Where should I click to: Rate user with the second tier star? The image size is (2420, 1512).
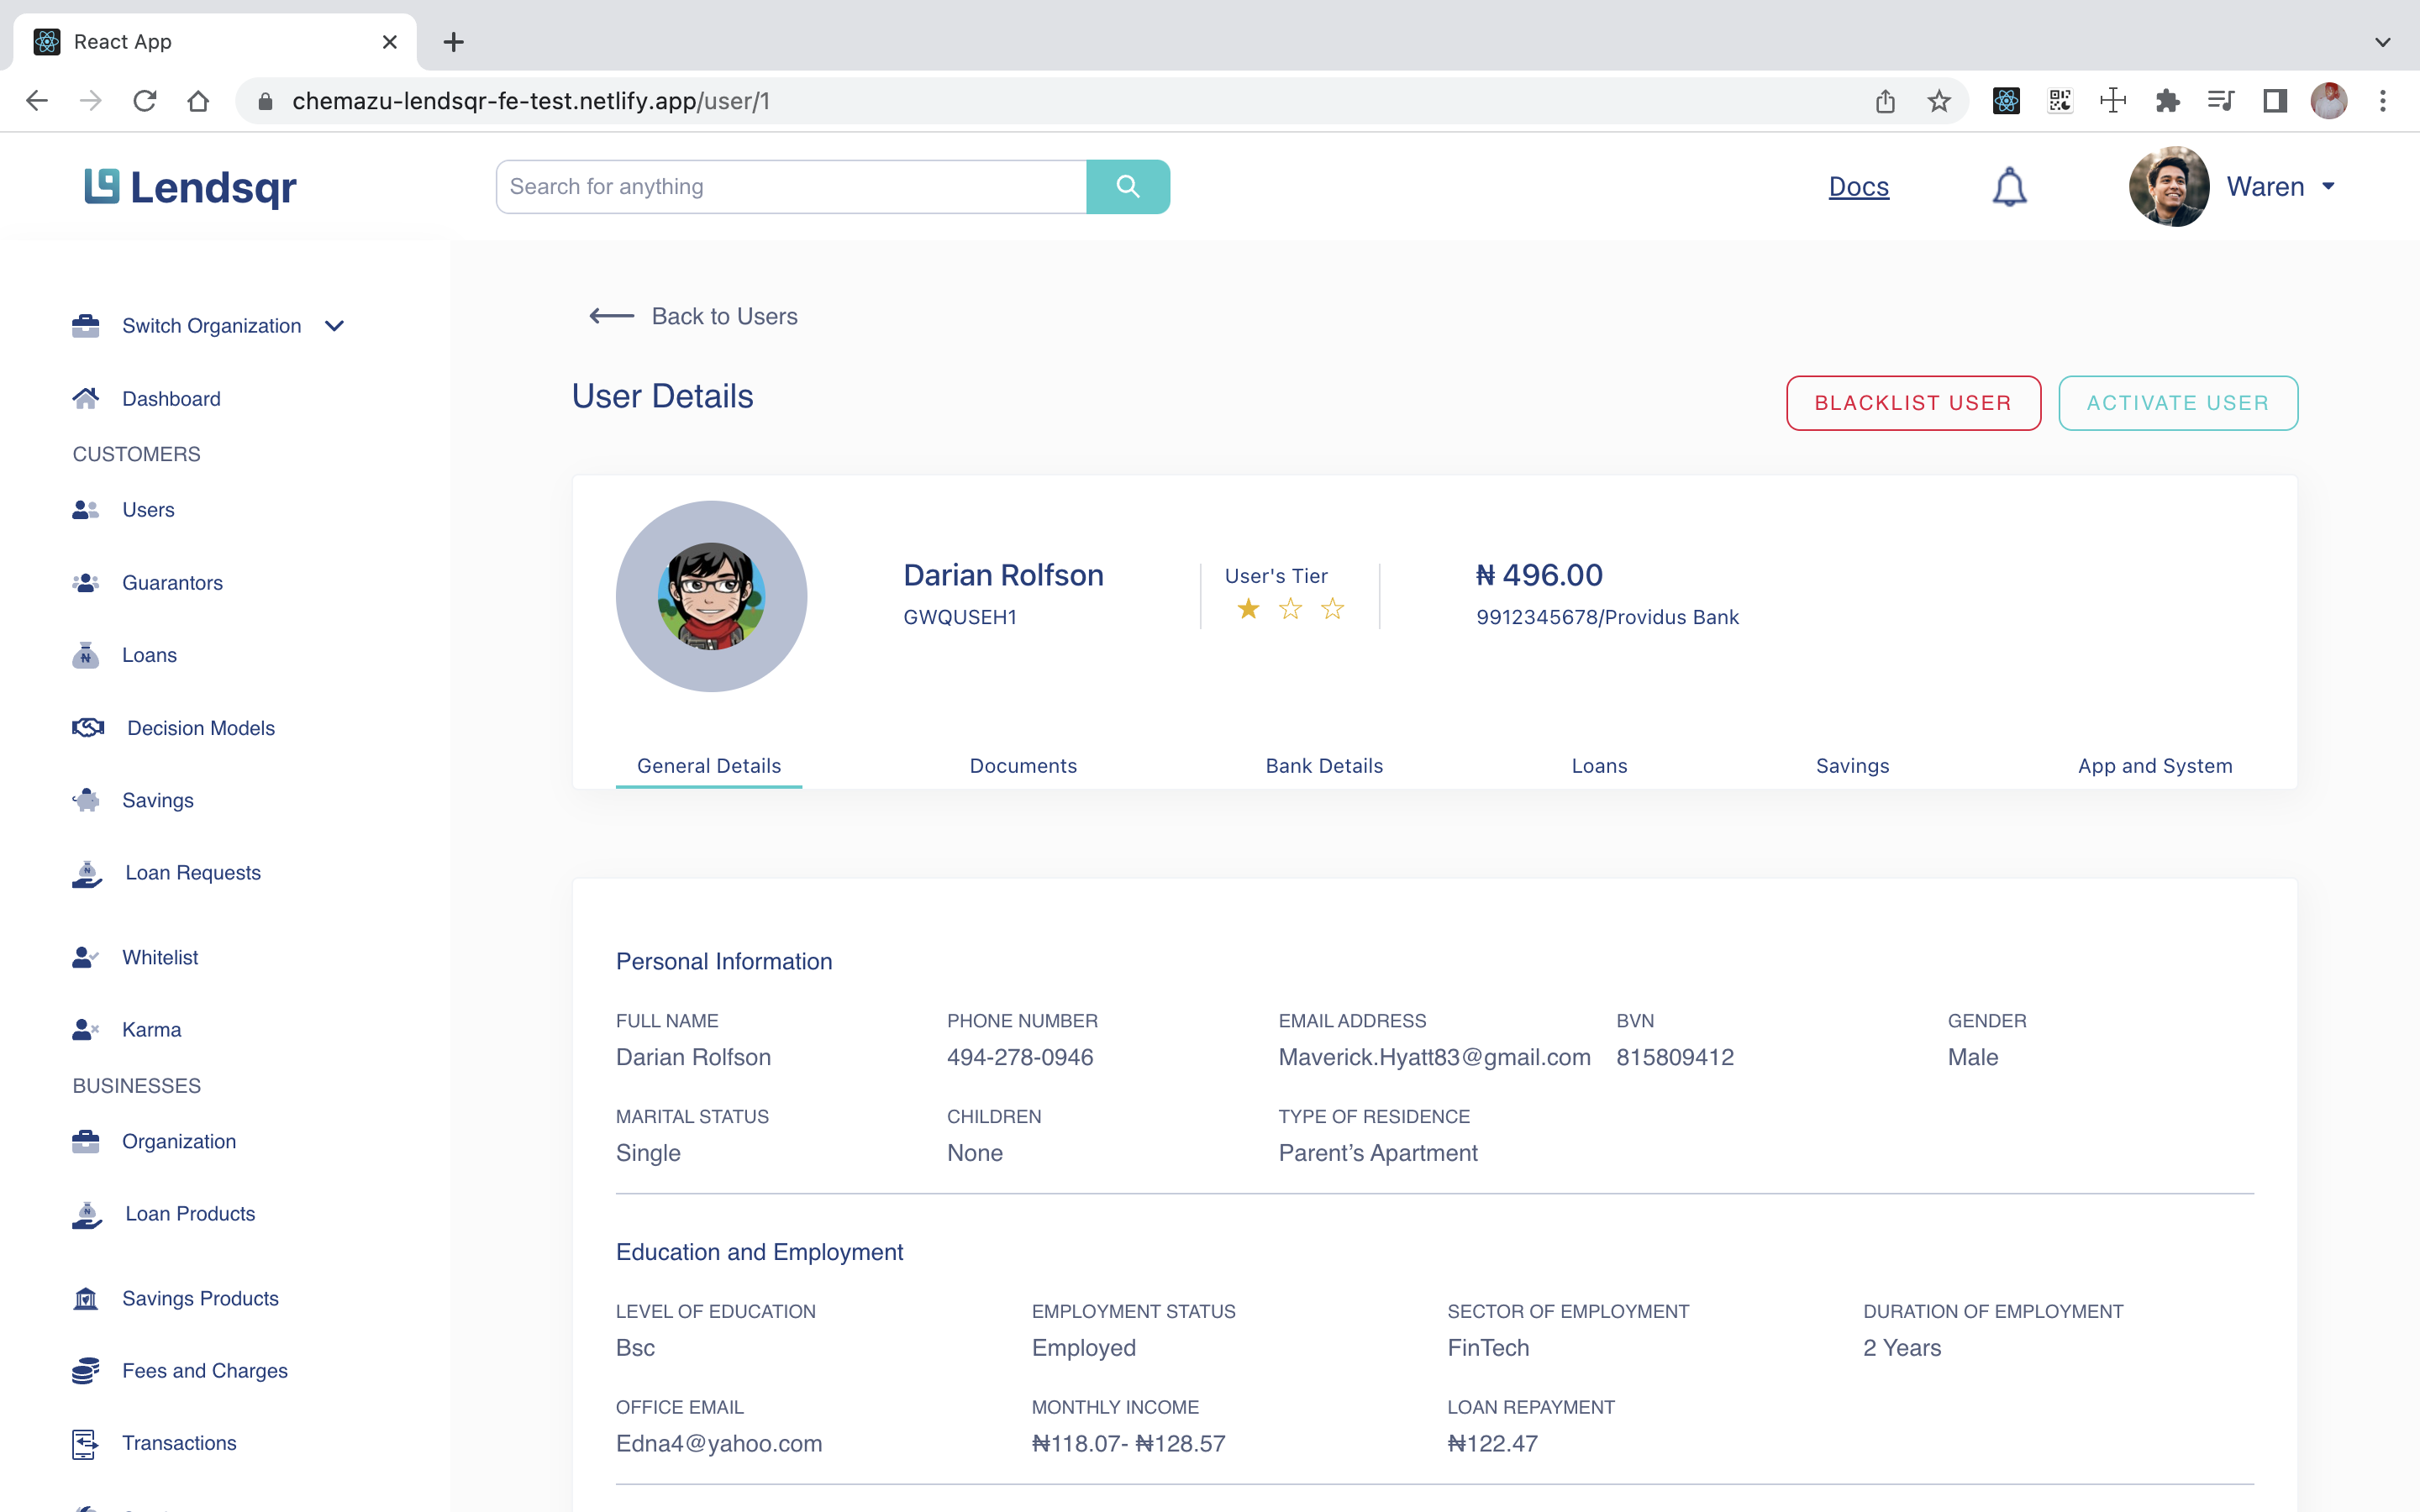(x=1290, y=608)
